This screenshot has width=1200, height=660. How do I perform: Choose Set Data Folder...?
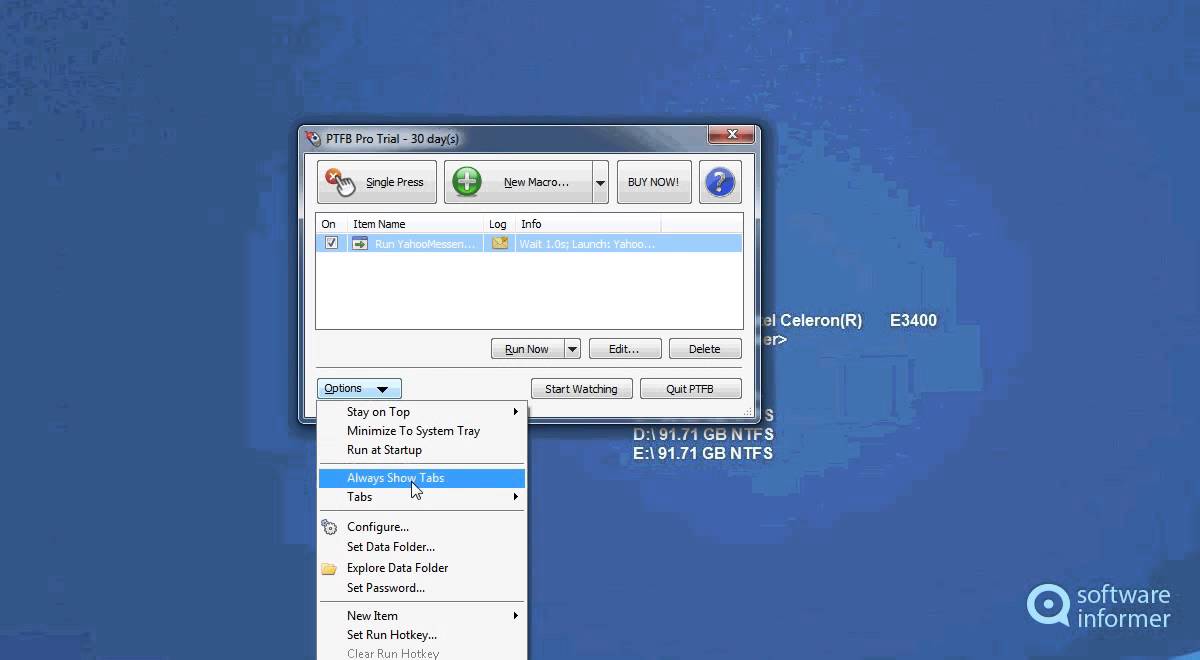421,547
